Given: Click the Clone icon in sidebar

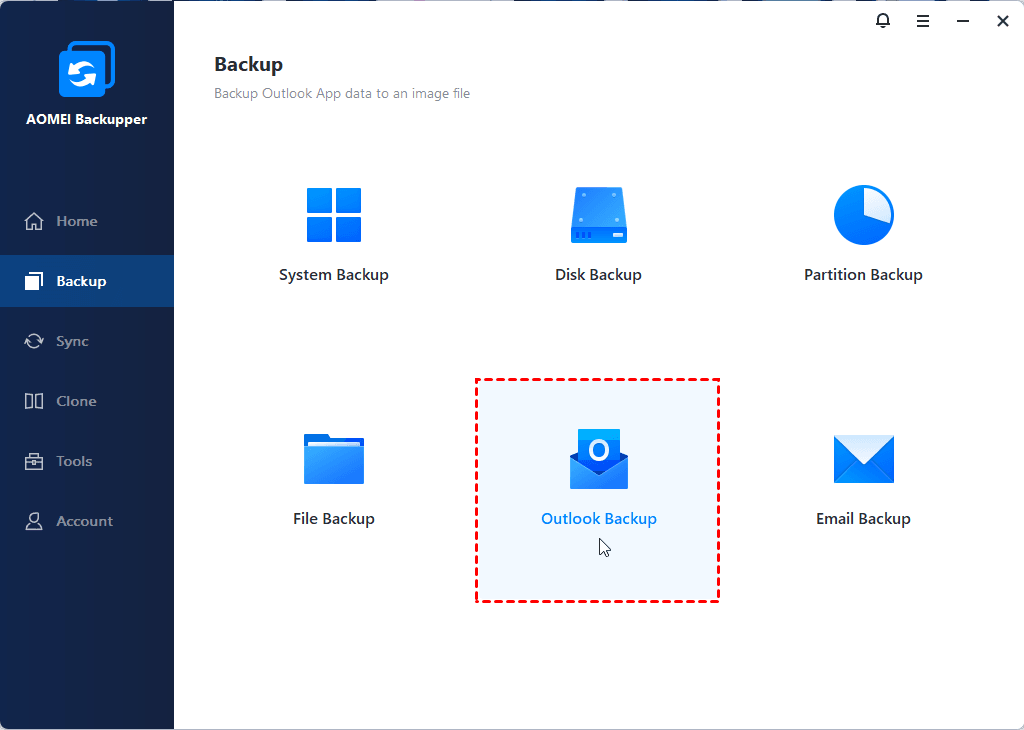Looking at the screenshot, I should [x=34, y=401].
